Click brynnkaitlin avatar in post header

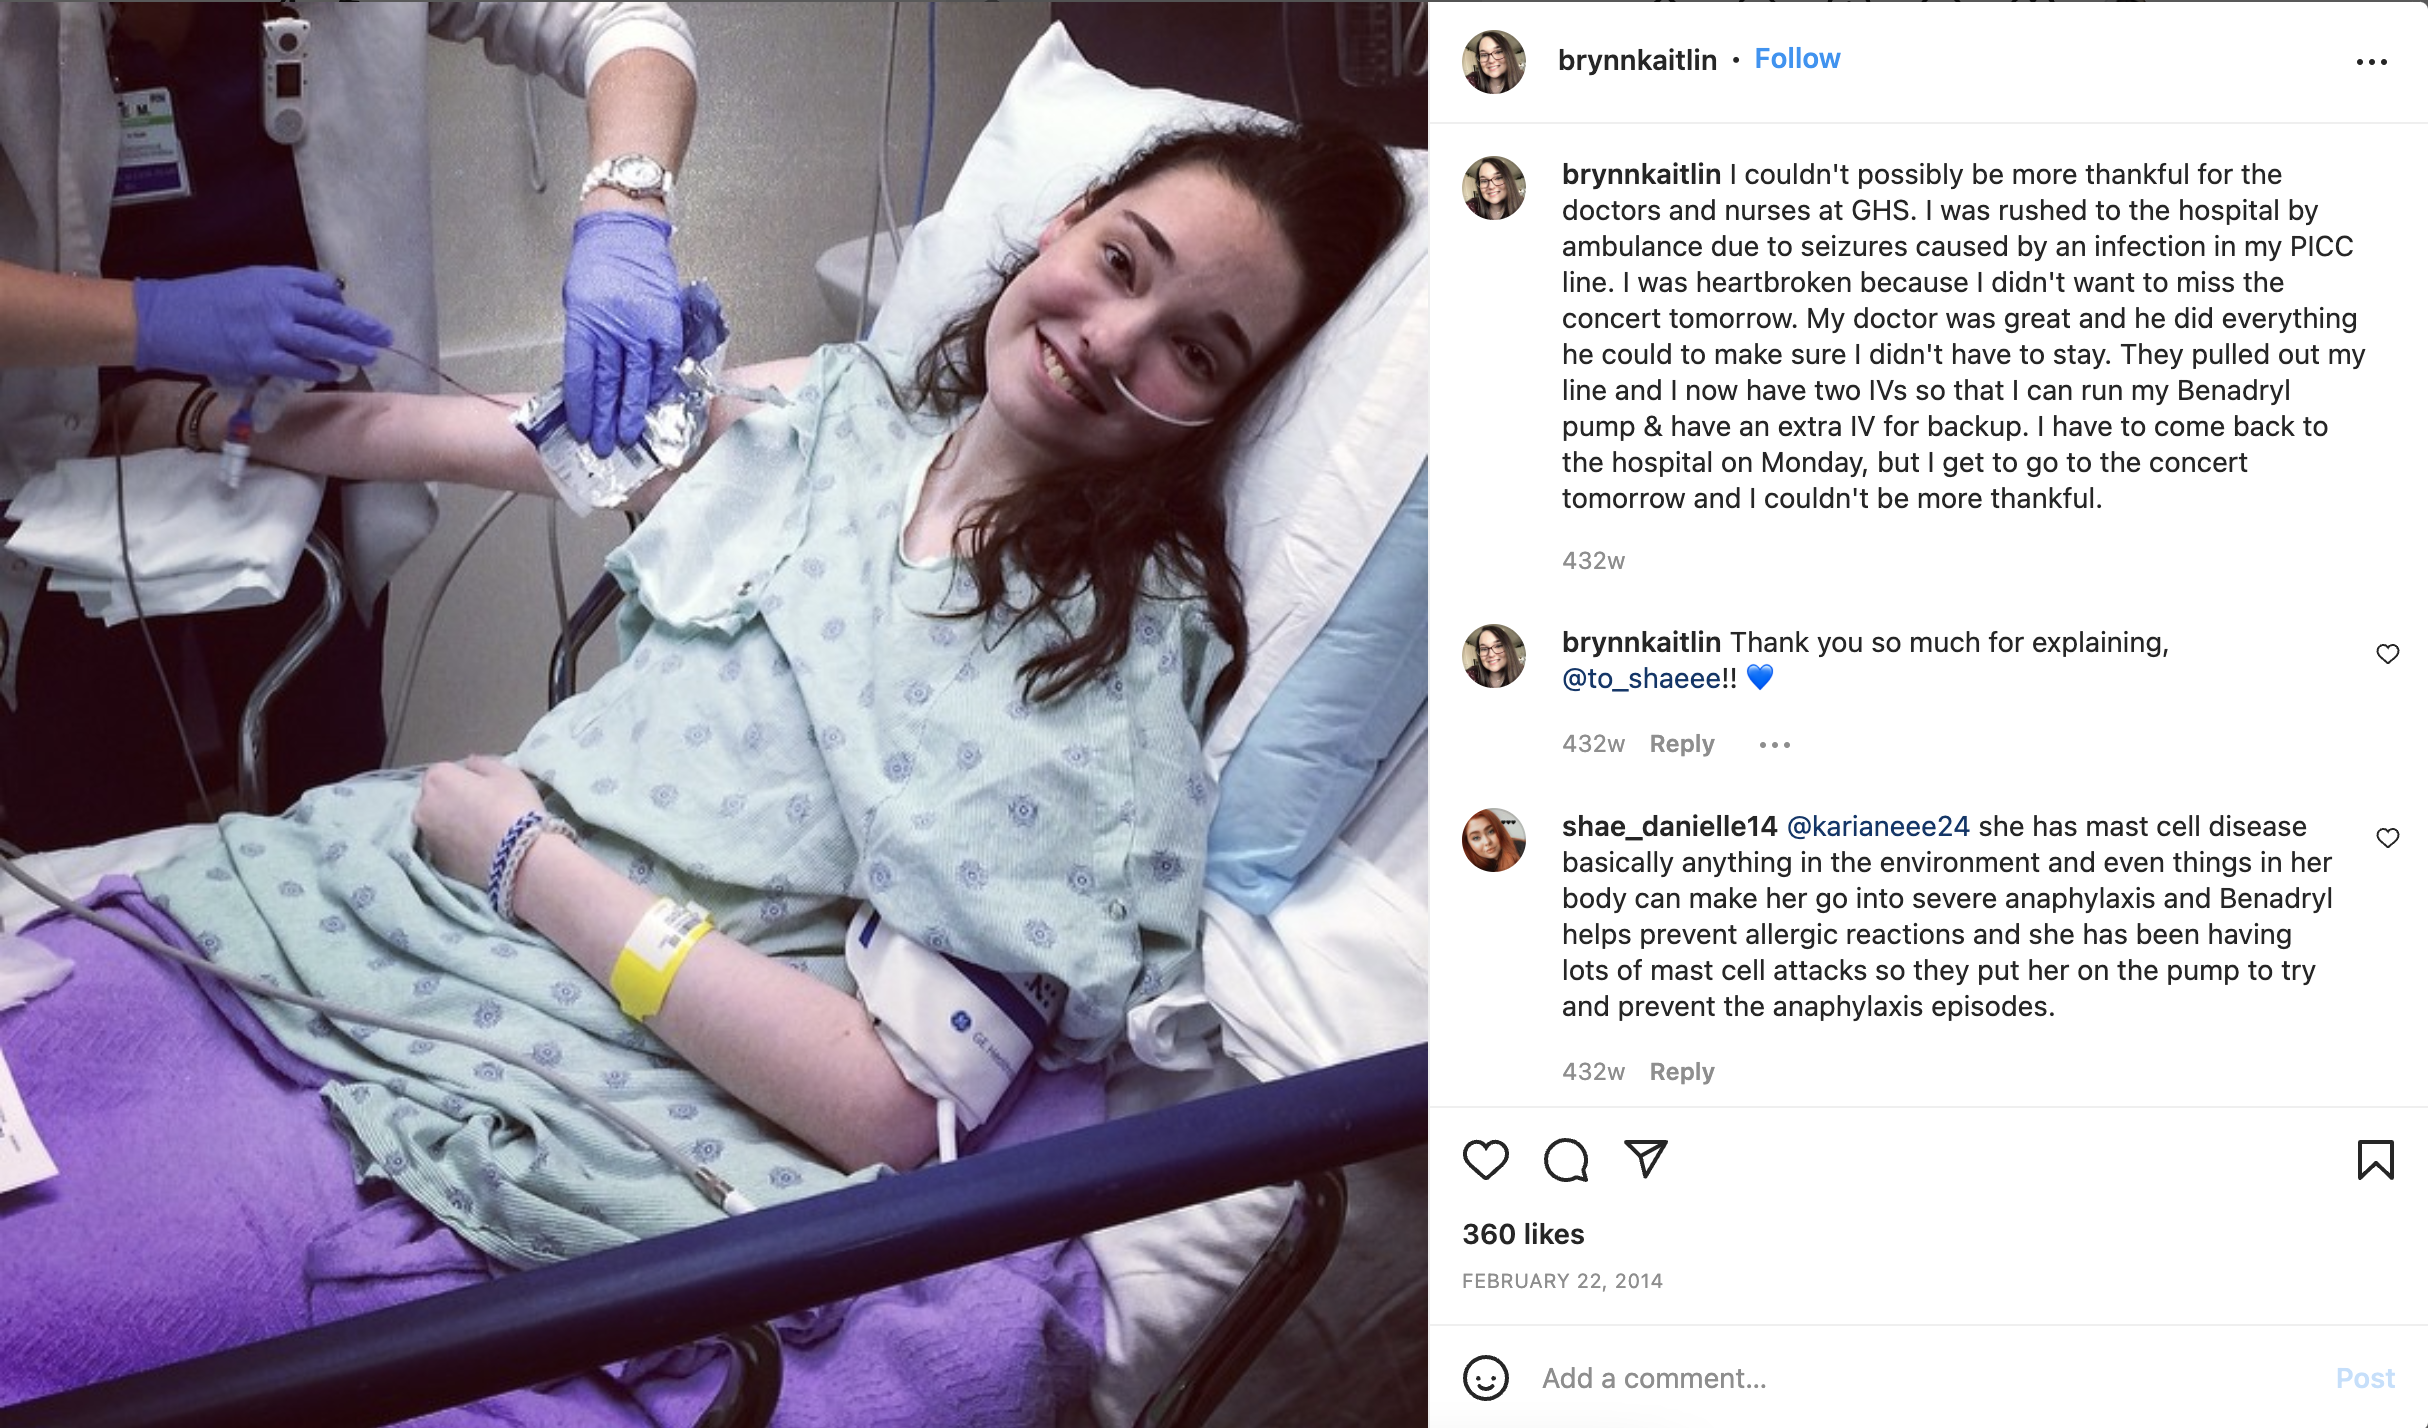coord(1494,62)
